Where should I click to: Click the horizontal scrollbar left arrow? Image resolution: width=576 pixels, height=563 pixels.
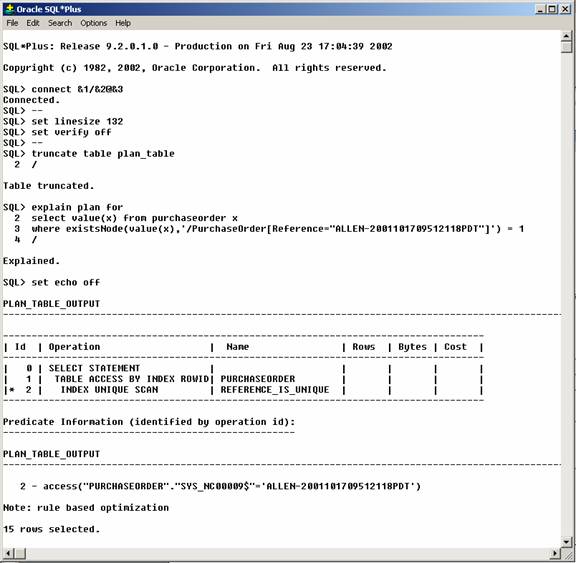pyautogui.click(x=9, y=553)
